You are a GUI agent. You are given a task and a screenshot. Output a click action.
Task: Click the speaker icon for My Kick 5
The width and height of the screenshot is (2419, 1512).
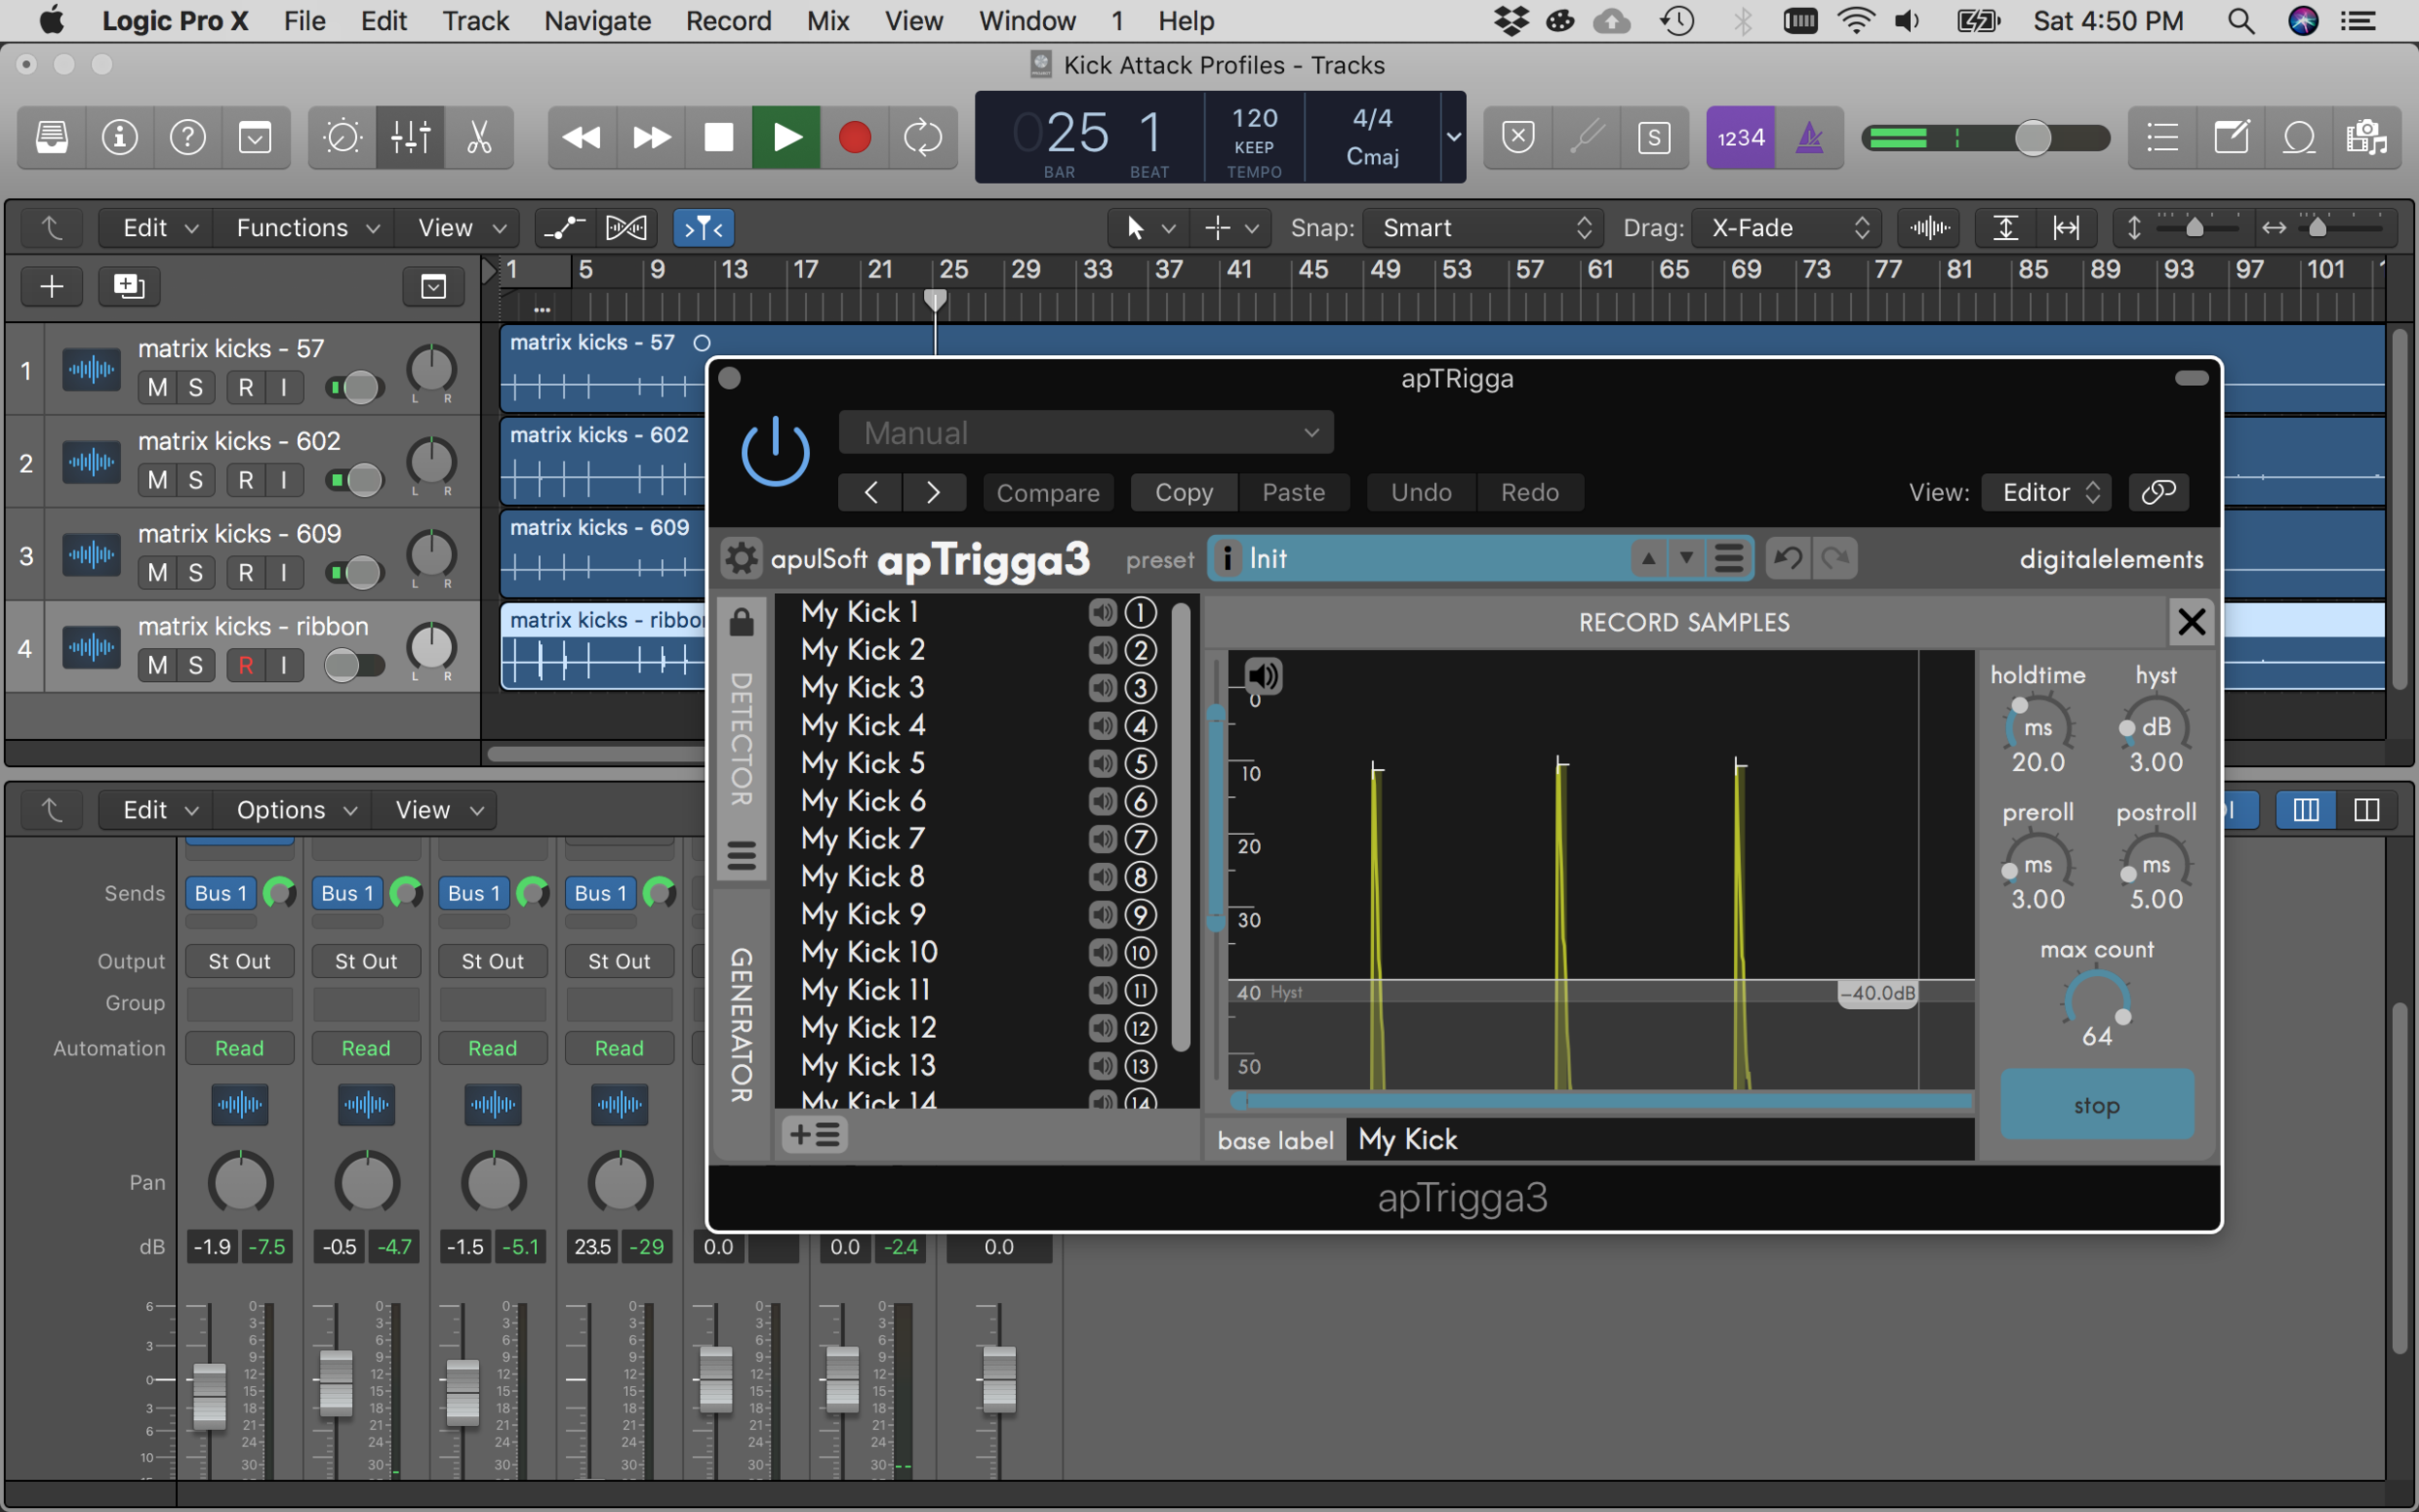tap(1102, 764)
